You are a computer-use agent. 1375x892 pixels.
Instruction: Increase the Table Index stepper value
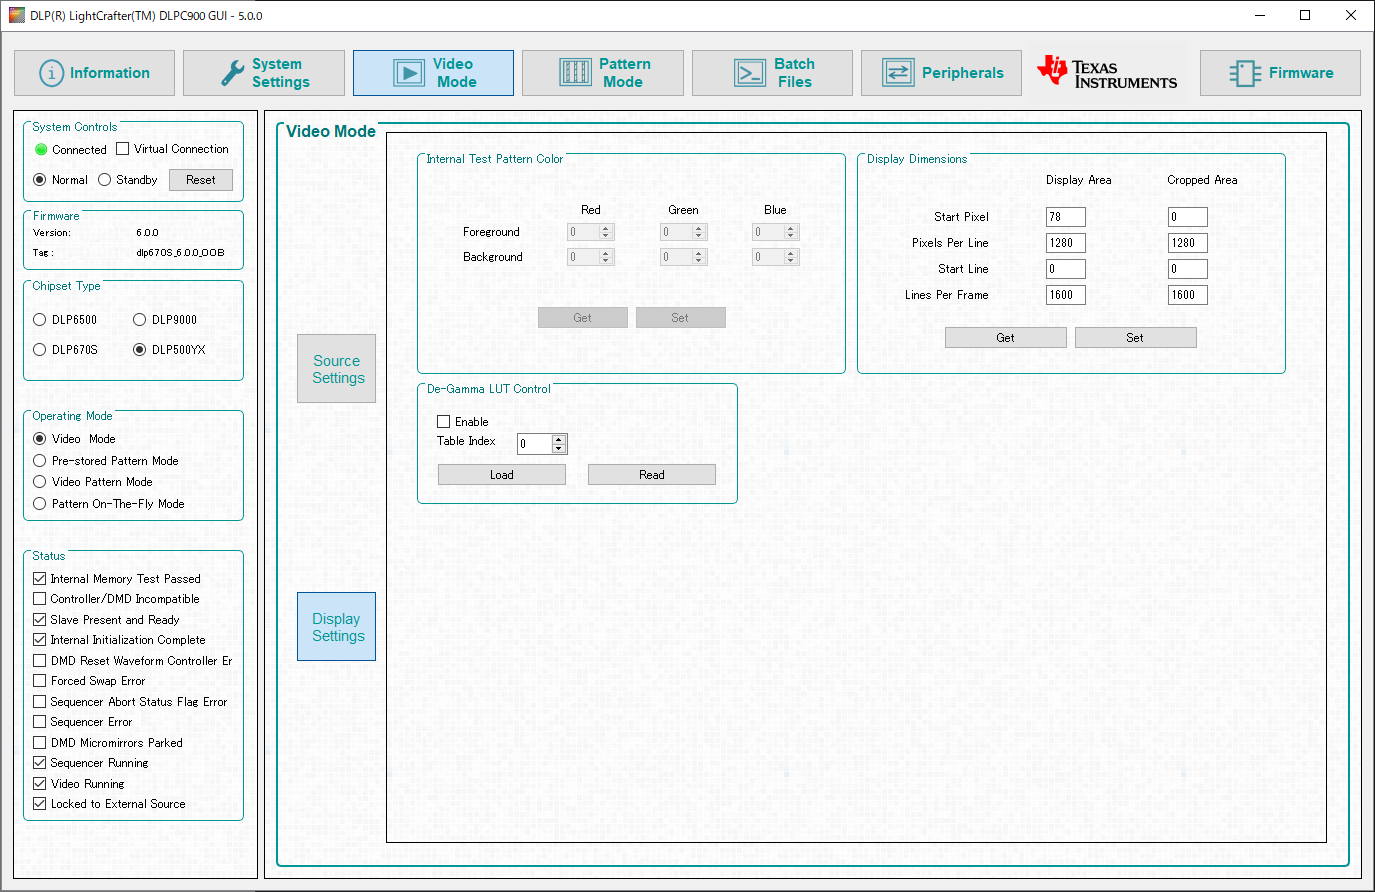coord(559,439)
